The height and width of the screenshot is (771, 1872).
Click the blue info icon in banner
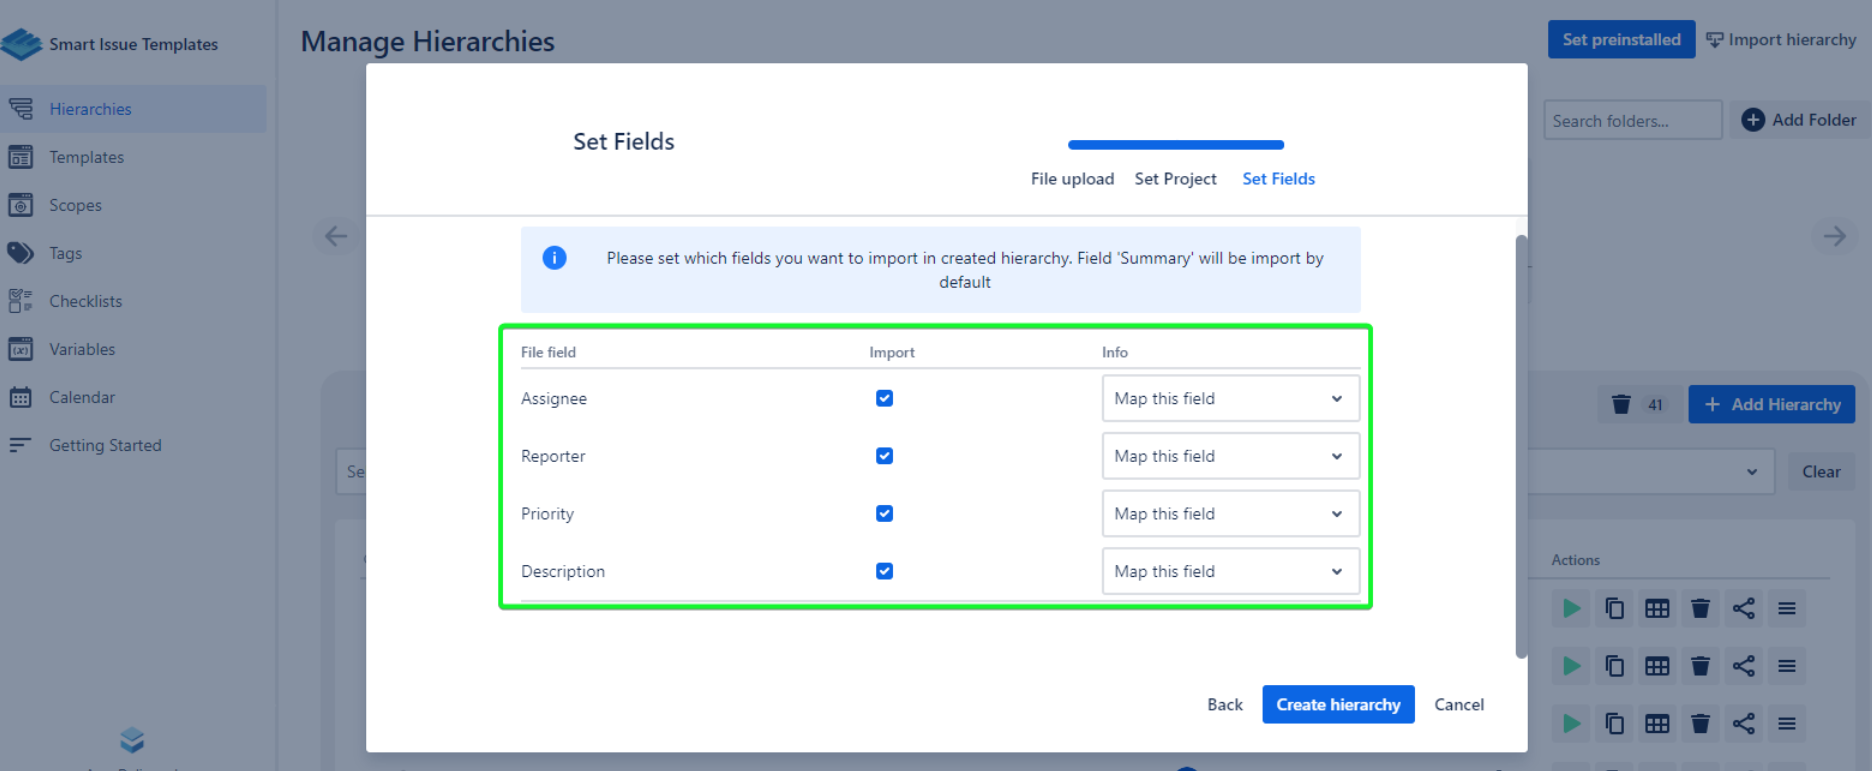[x=554, y=258]
